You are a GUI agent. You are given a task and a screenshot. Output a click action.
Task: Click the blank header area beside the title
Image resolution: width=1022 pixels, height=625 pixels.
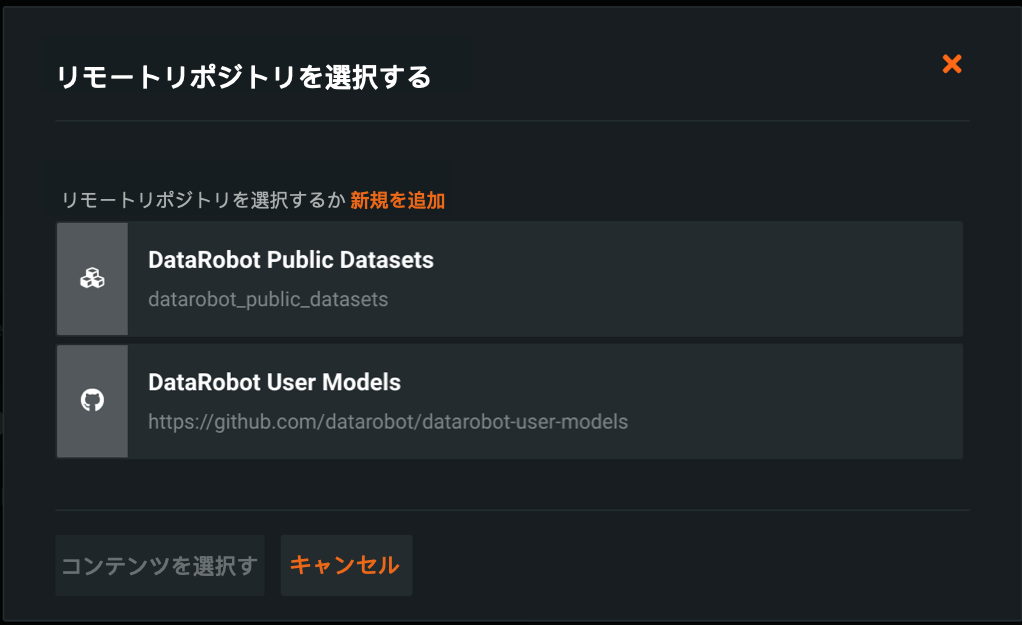click(680, 77)
